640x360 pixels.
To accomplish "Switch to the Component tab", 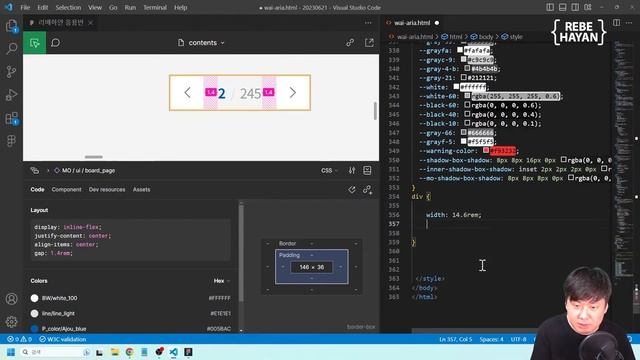I will point(67,189).
